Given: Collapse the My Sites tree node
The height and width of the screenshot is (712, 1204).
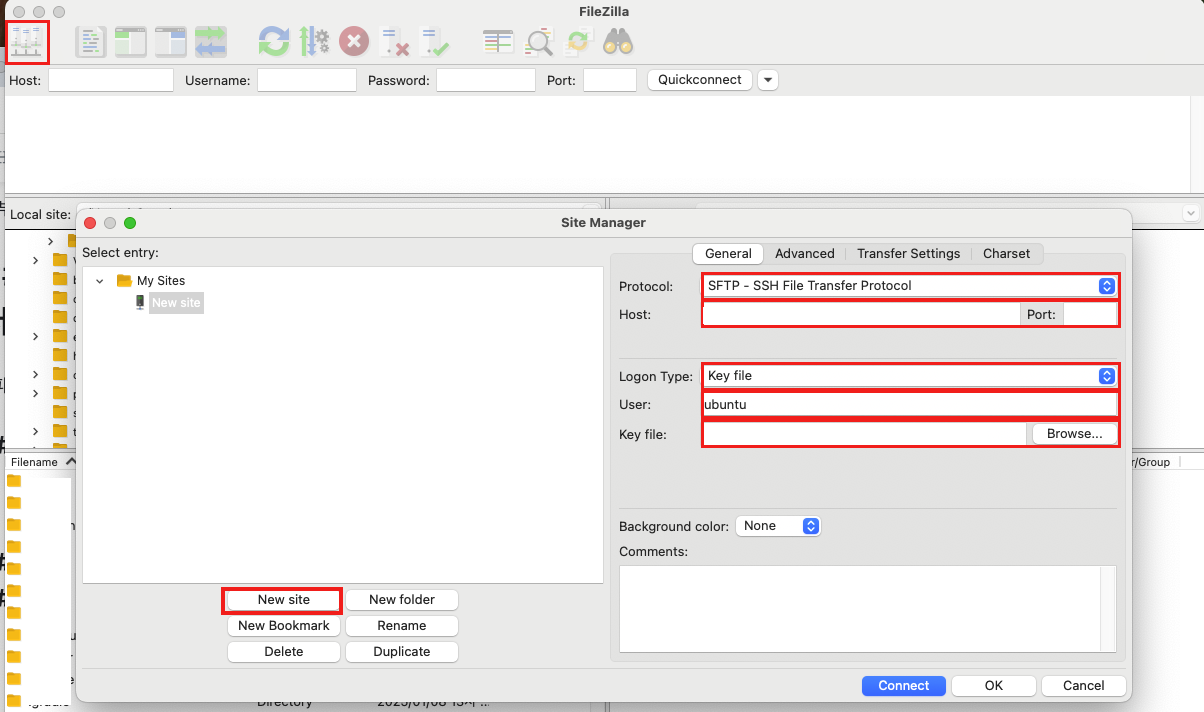Looking at the screenshot, I should [100, 281].
